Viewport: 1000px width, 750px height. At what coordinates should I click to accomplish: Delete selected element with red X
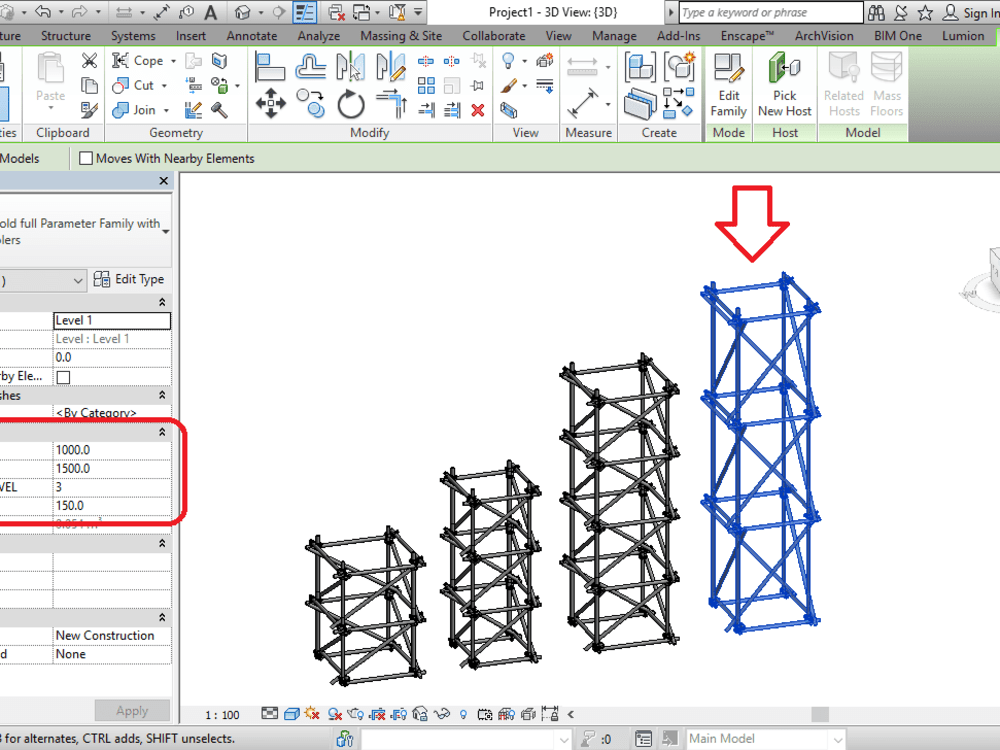478,110
